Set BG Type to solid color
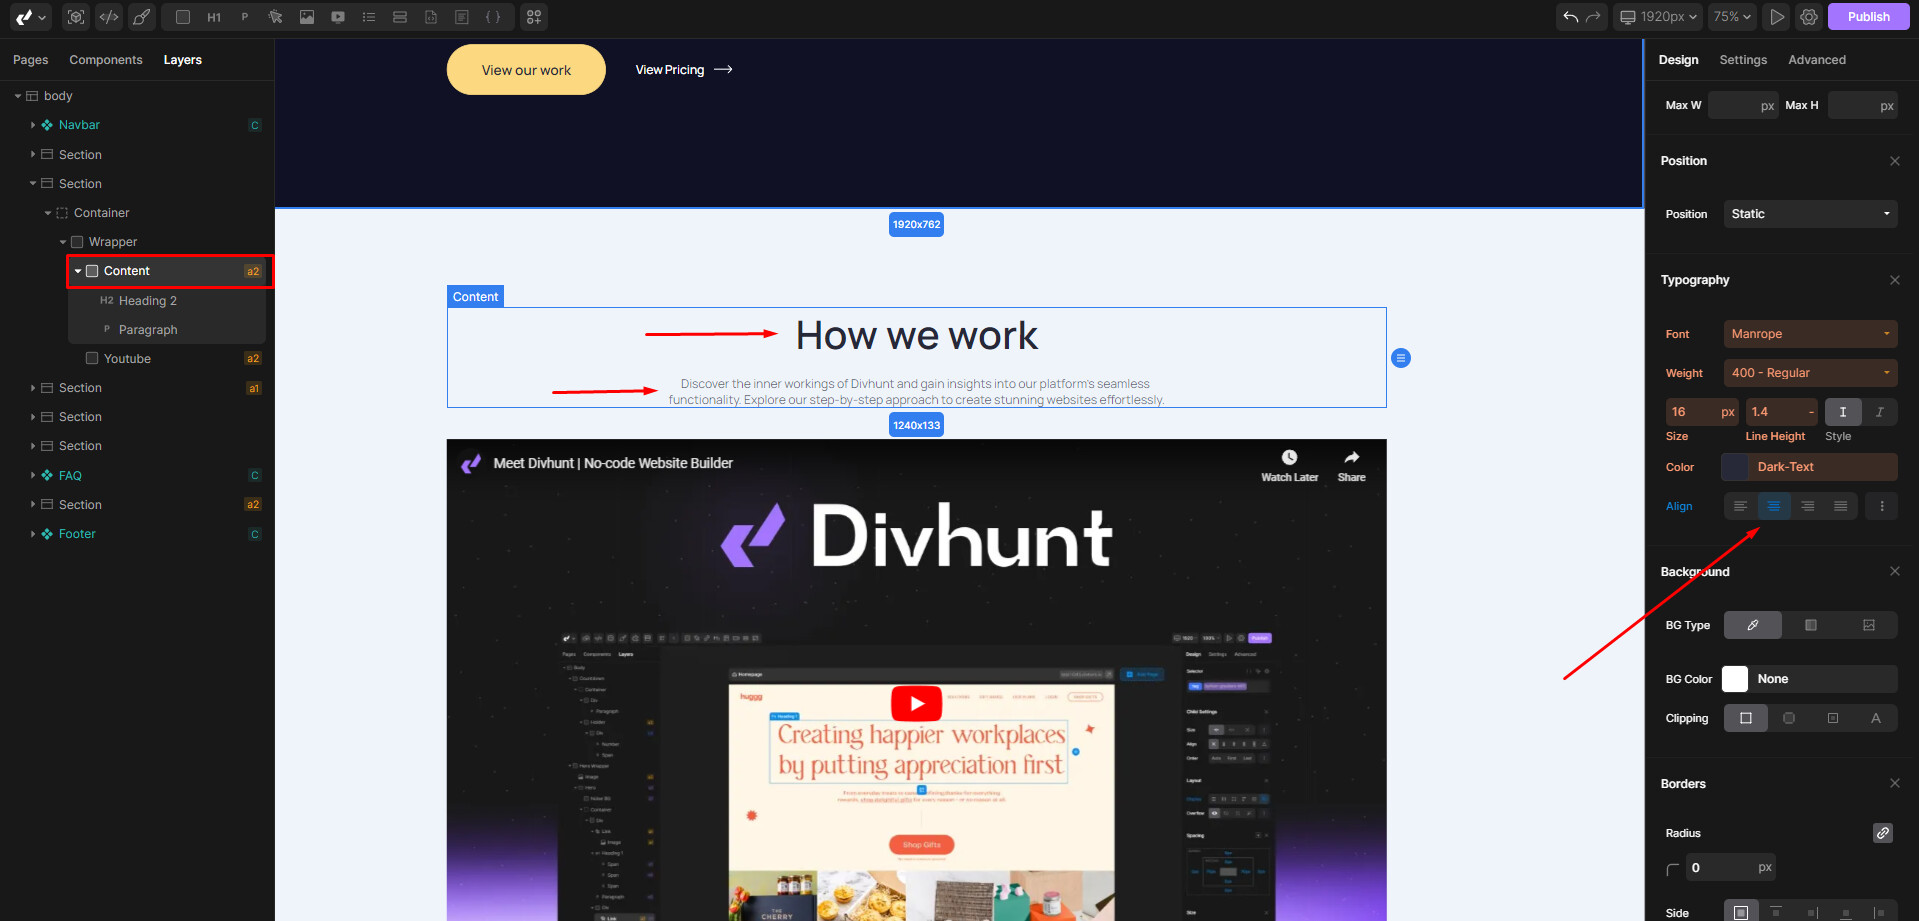This screenshot has width=1919, height=921. pyautogui.click(x=1753, y=625)
